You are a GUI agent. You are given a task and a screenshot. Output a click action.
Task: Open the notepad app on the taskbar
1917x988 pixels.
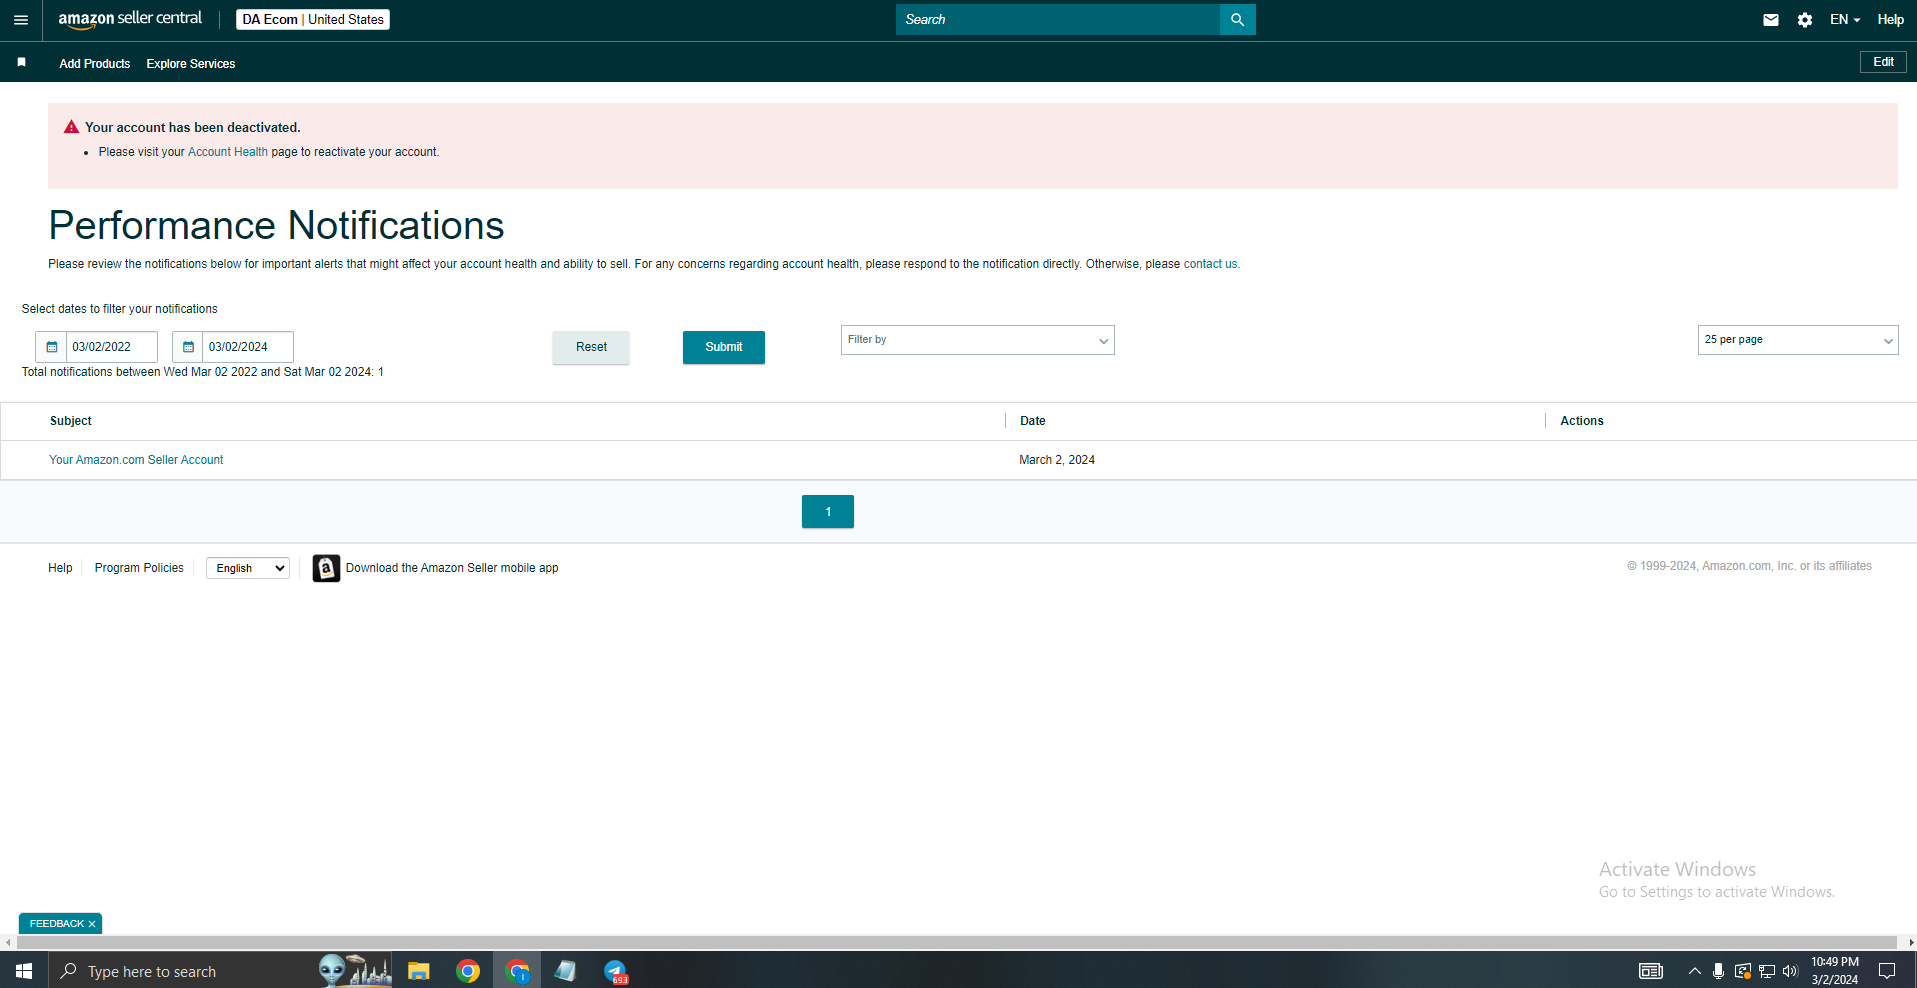coord(565,971)
